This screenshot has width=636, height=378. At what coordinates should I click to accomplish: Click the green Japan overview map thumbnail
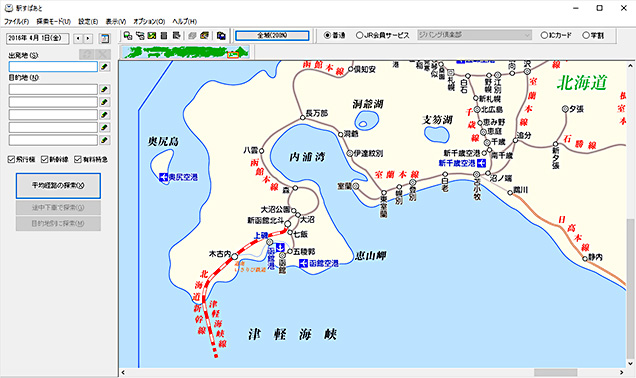click(x=185, y=52)
